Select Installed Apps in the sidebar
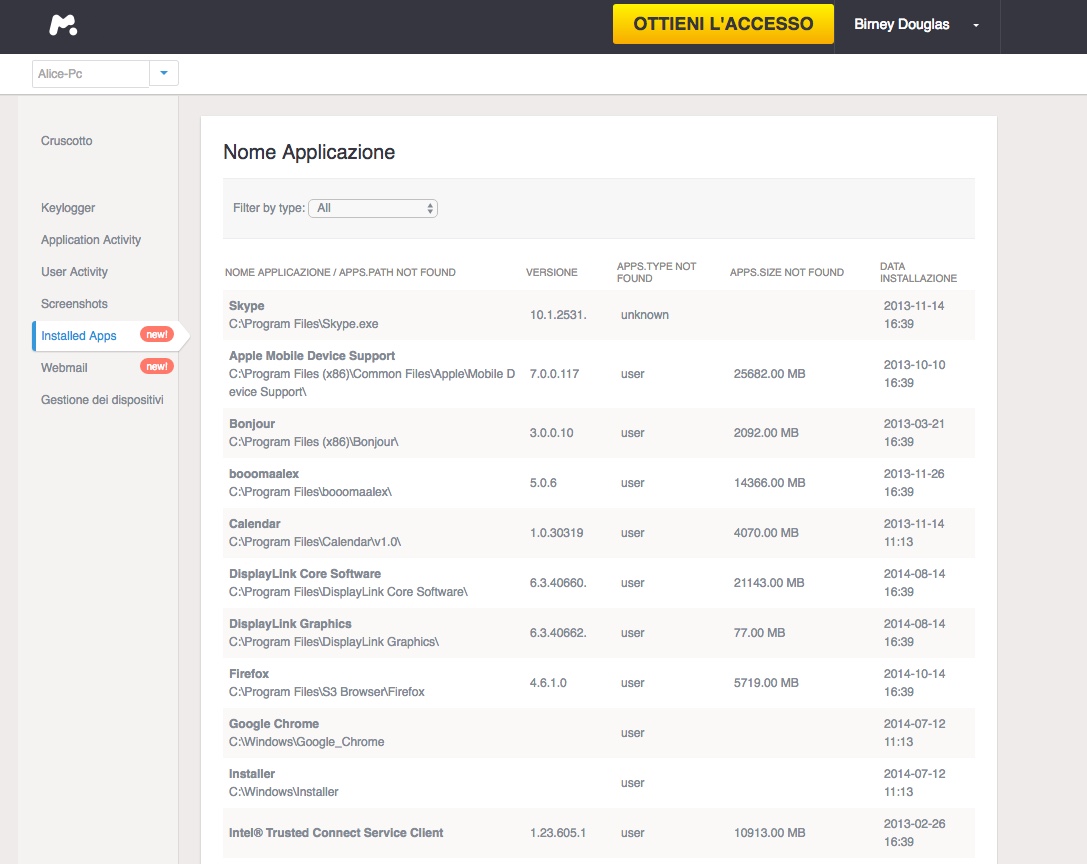Image resolution: width=1087 pixels, height=864 pixels. click(79, 336)
